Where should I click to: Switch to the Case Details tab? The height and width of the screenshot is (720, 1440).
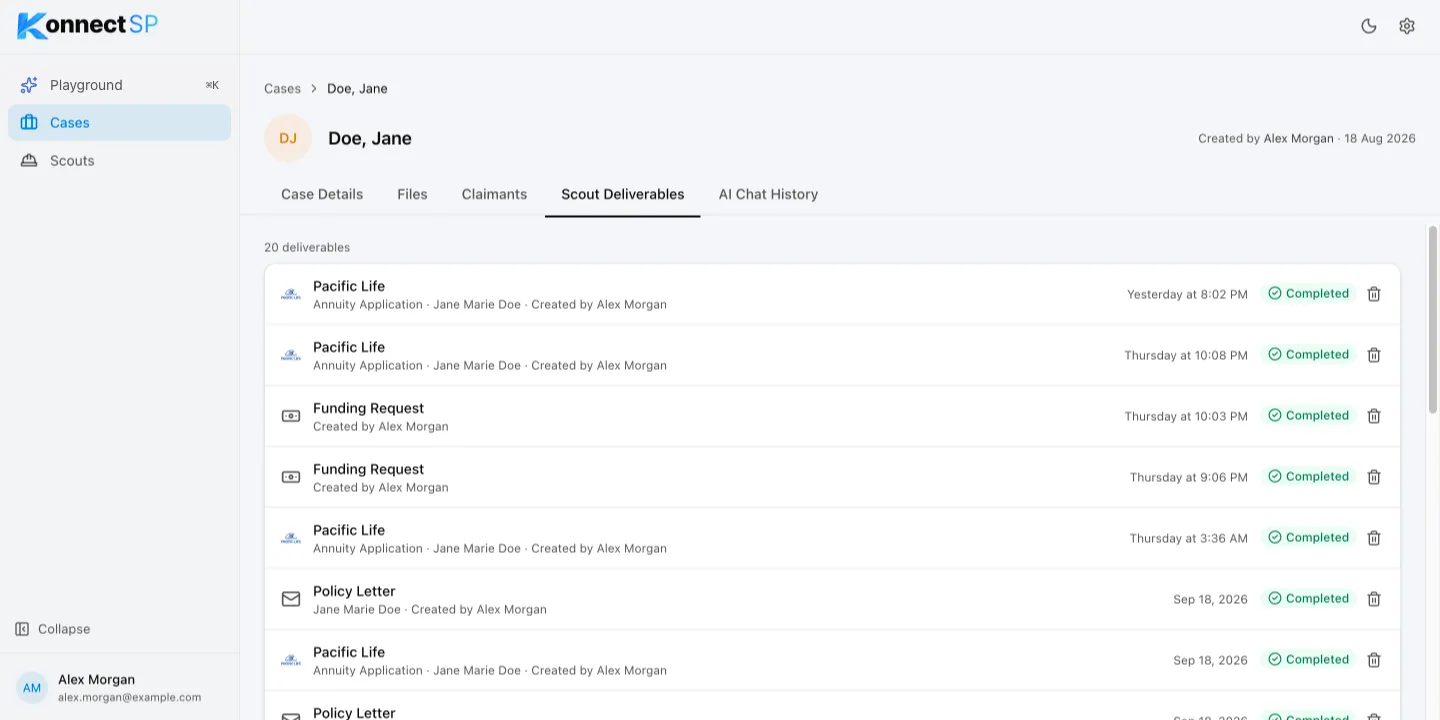click(x=322, y=194)
